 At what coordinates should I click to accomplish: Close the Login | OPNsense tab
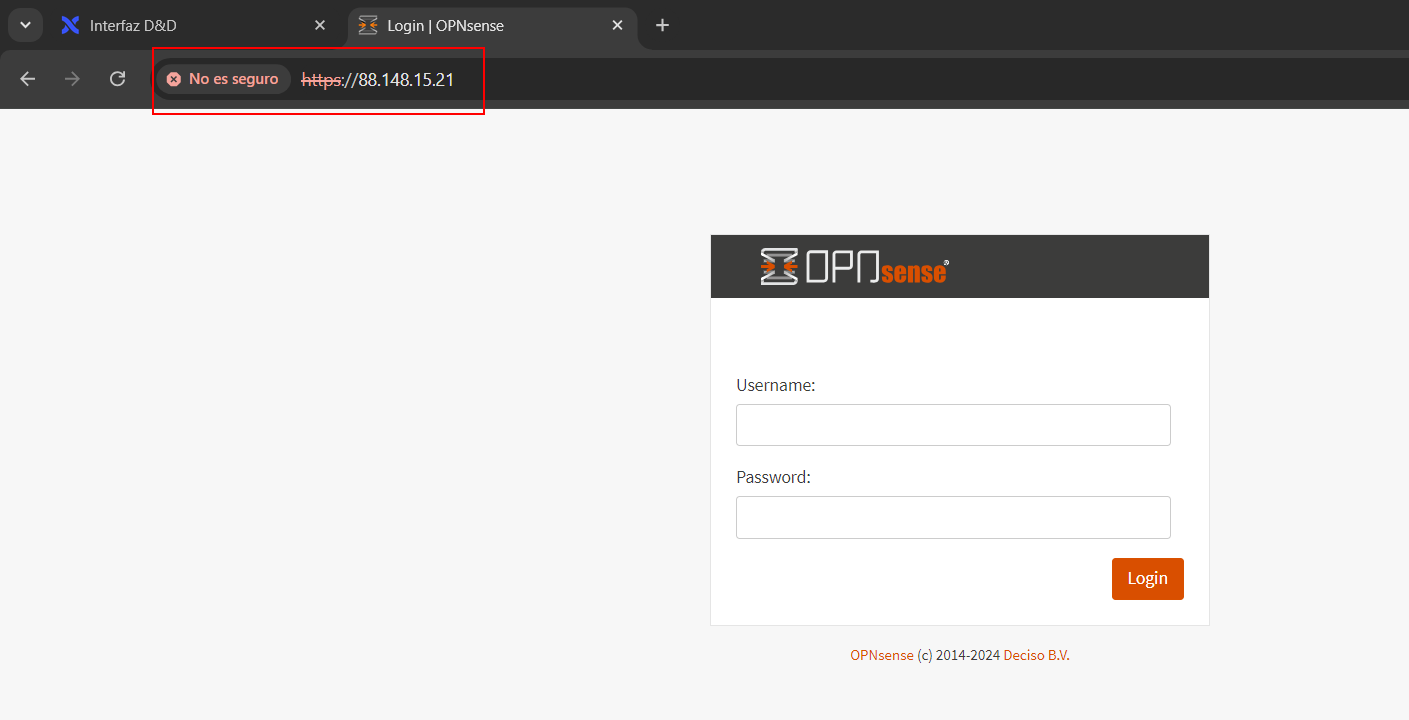point(618,26)
